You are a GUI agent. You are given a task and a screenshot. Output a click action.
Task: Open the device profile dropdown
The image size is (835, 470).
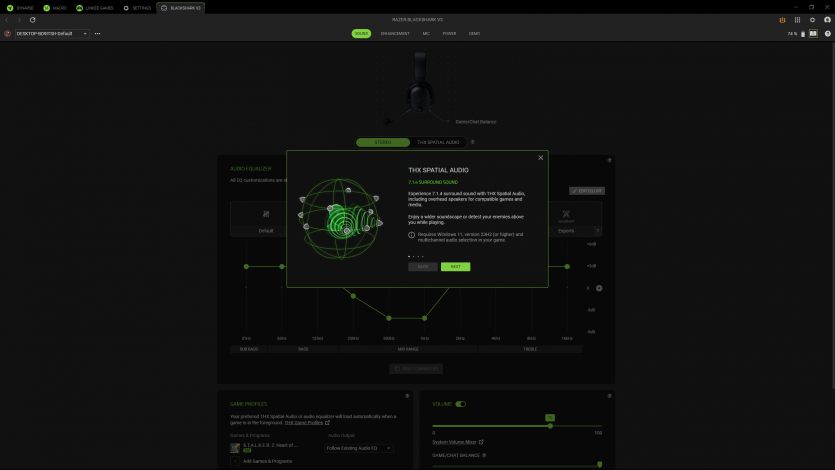coord(51,33)
